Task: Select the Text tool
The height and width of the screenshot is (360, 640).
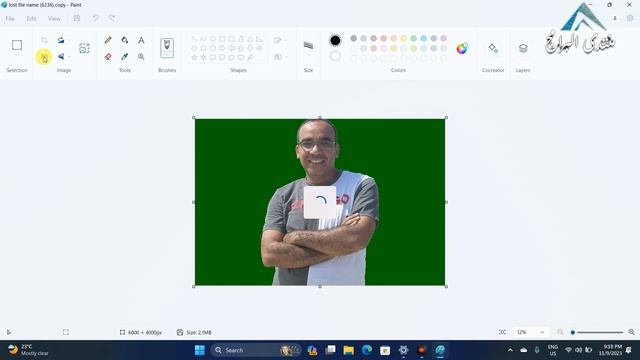Action: pyautogui.click(x=141, y=40)
